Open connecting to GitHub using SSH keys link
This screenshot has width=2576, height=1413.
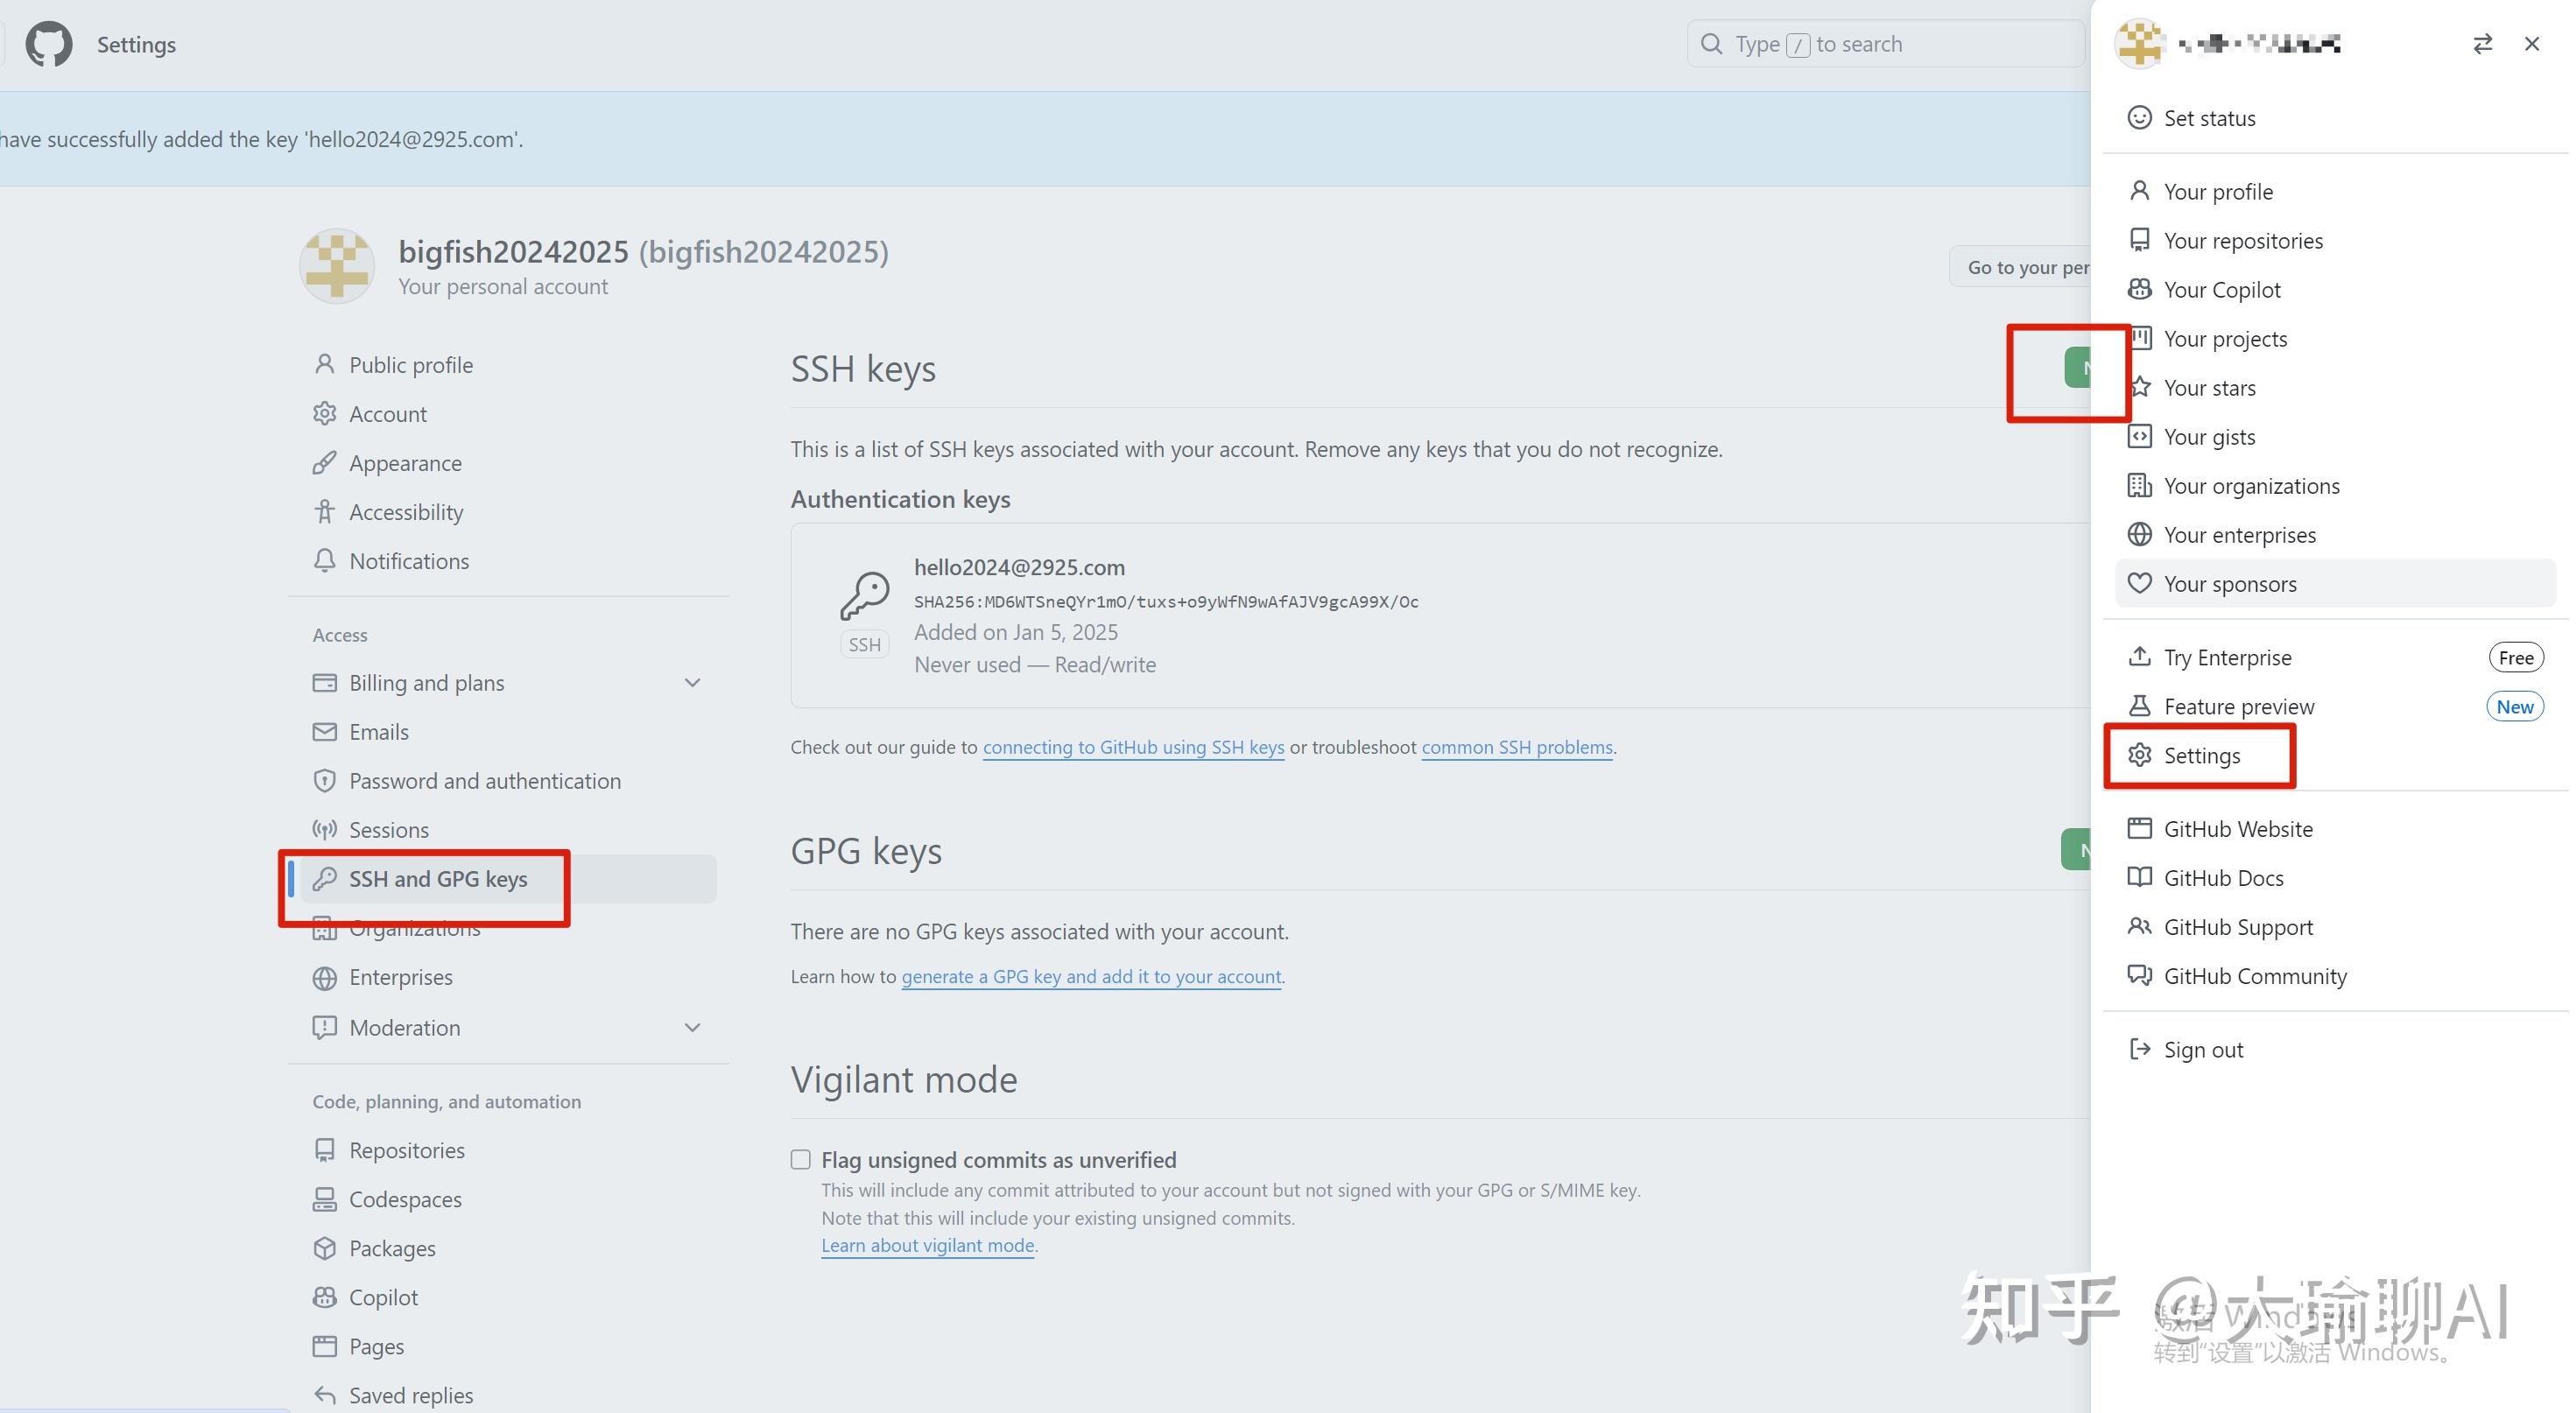1132,747
